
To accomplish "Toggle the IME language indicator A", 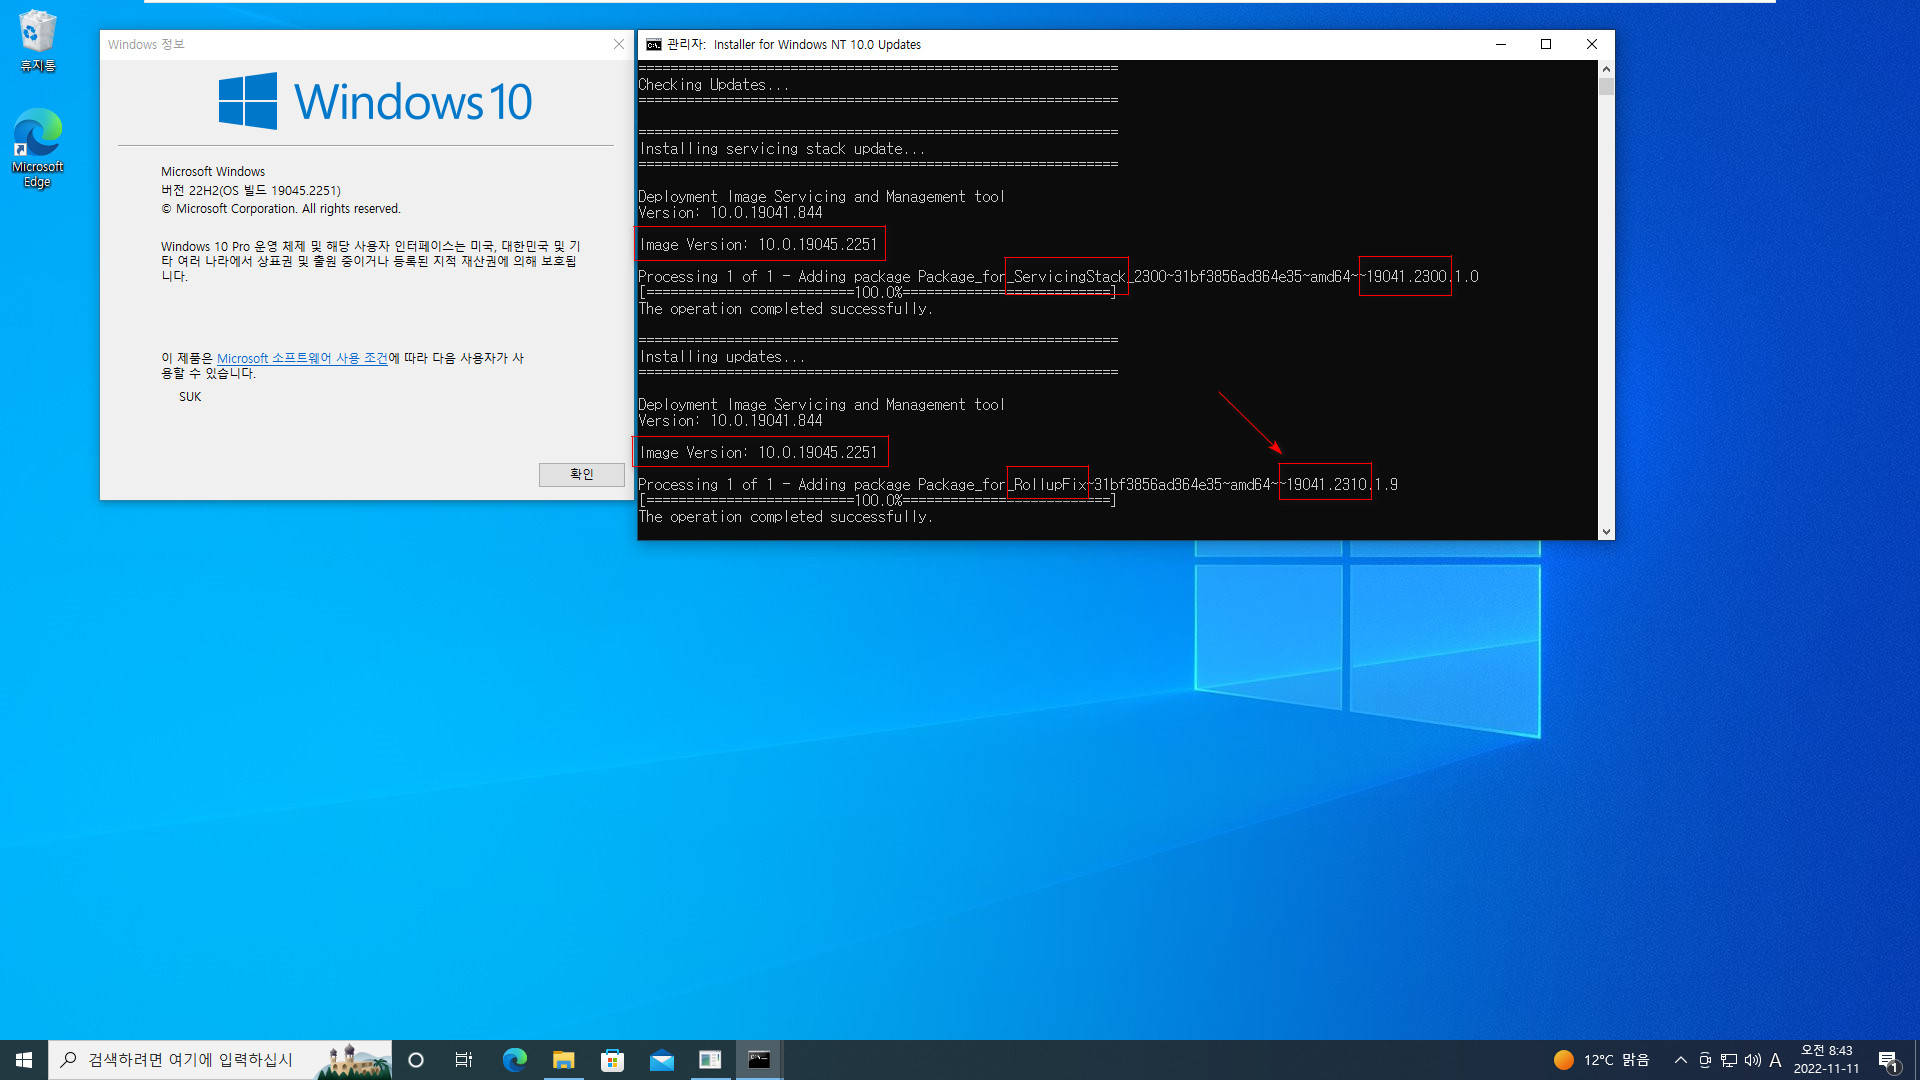I will coord(1776,1060).
